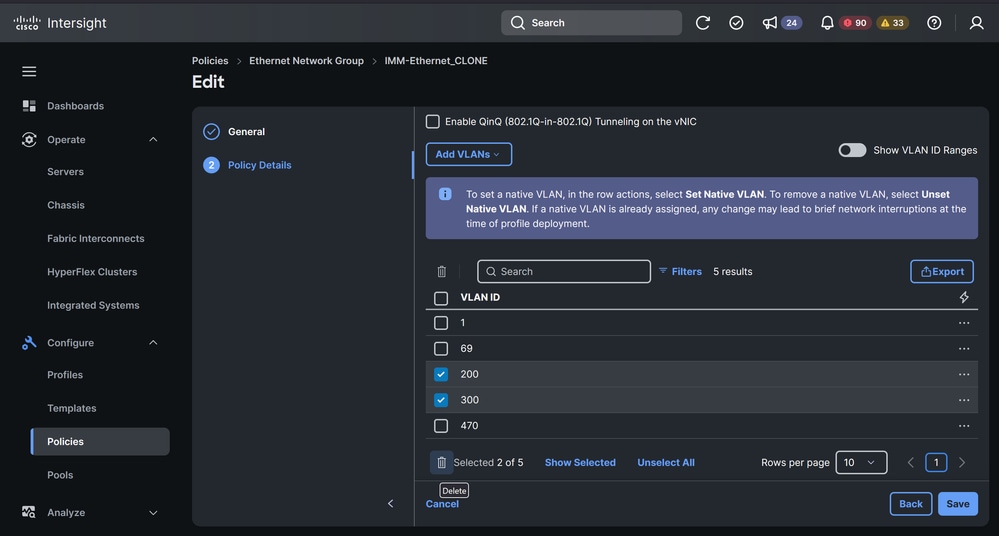Image resolution: width=999 pixels, height=536 pixels.
Task: Open Pools in sidebar
Action: pyautogui.click(x=60, y=475)
